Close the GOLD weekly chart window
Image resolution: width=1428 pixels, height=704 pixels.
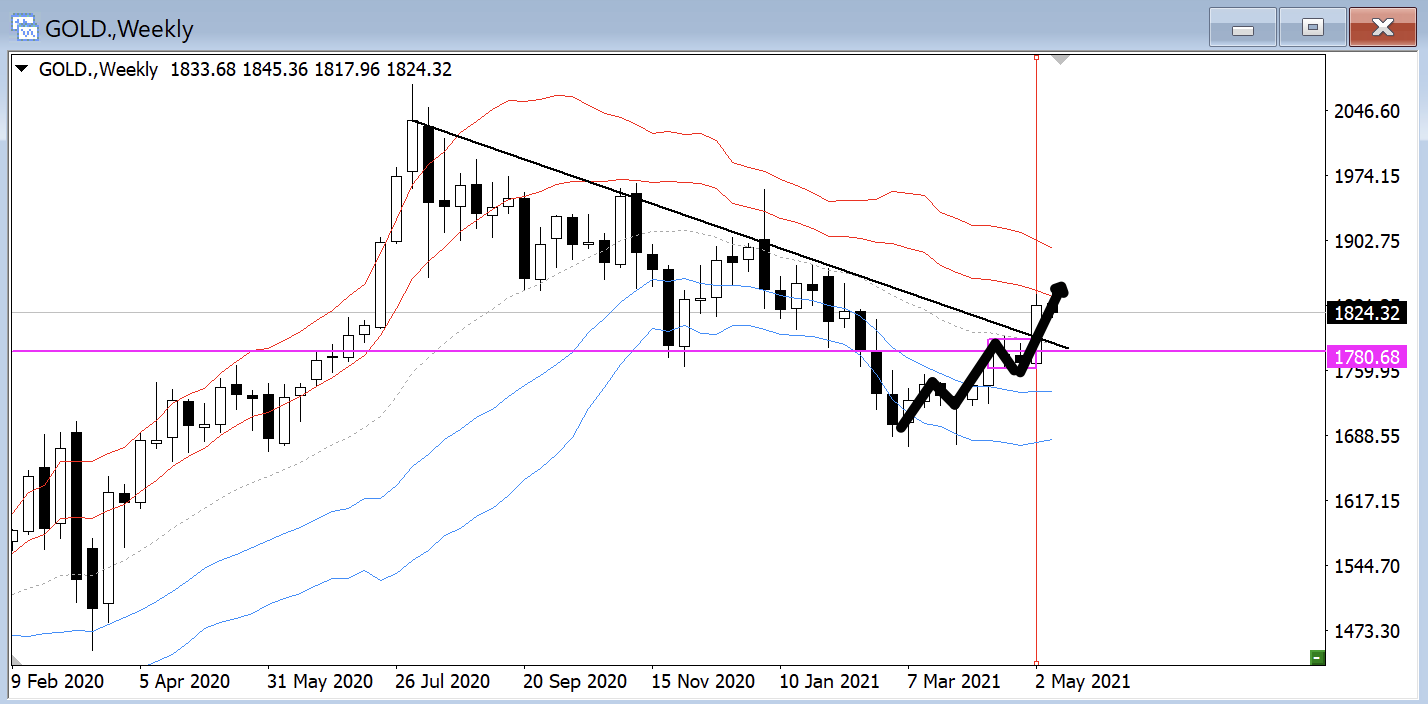[x=1383, y=28]
